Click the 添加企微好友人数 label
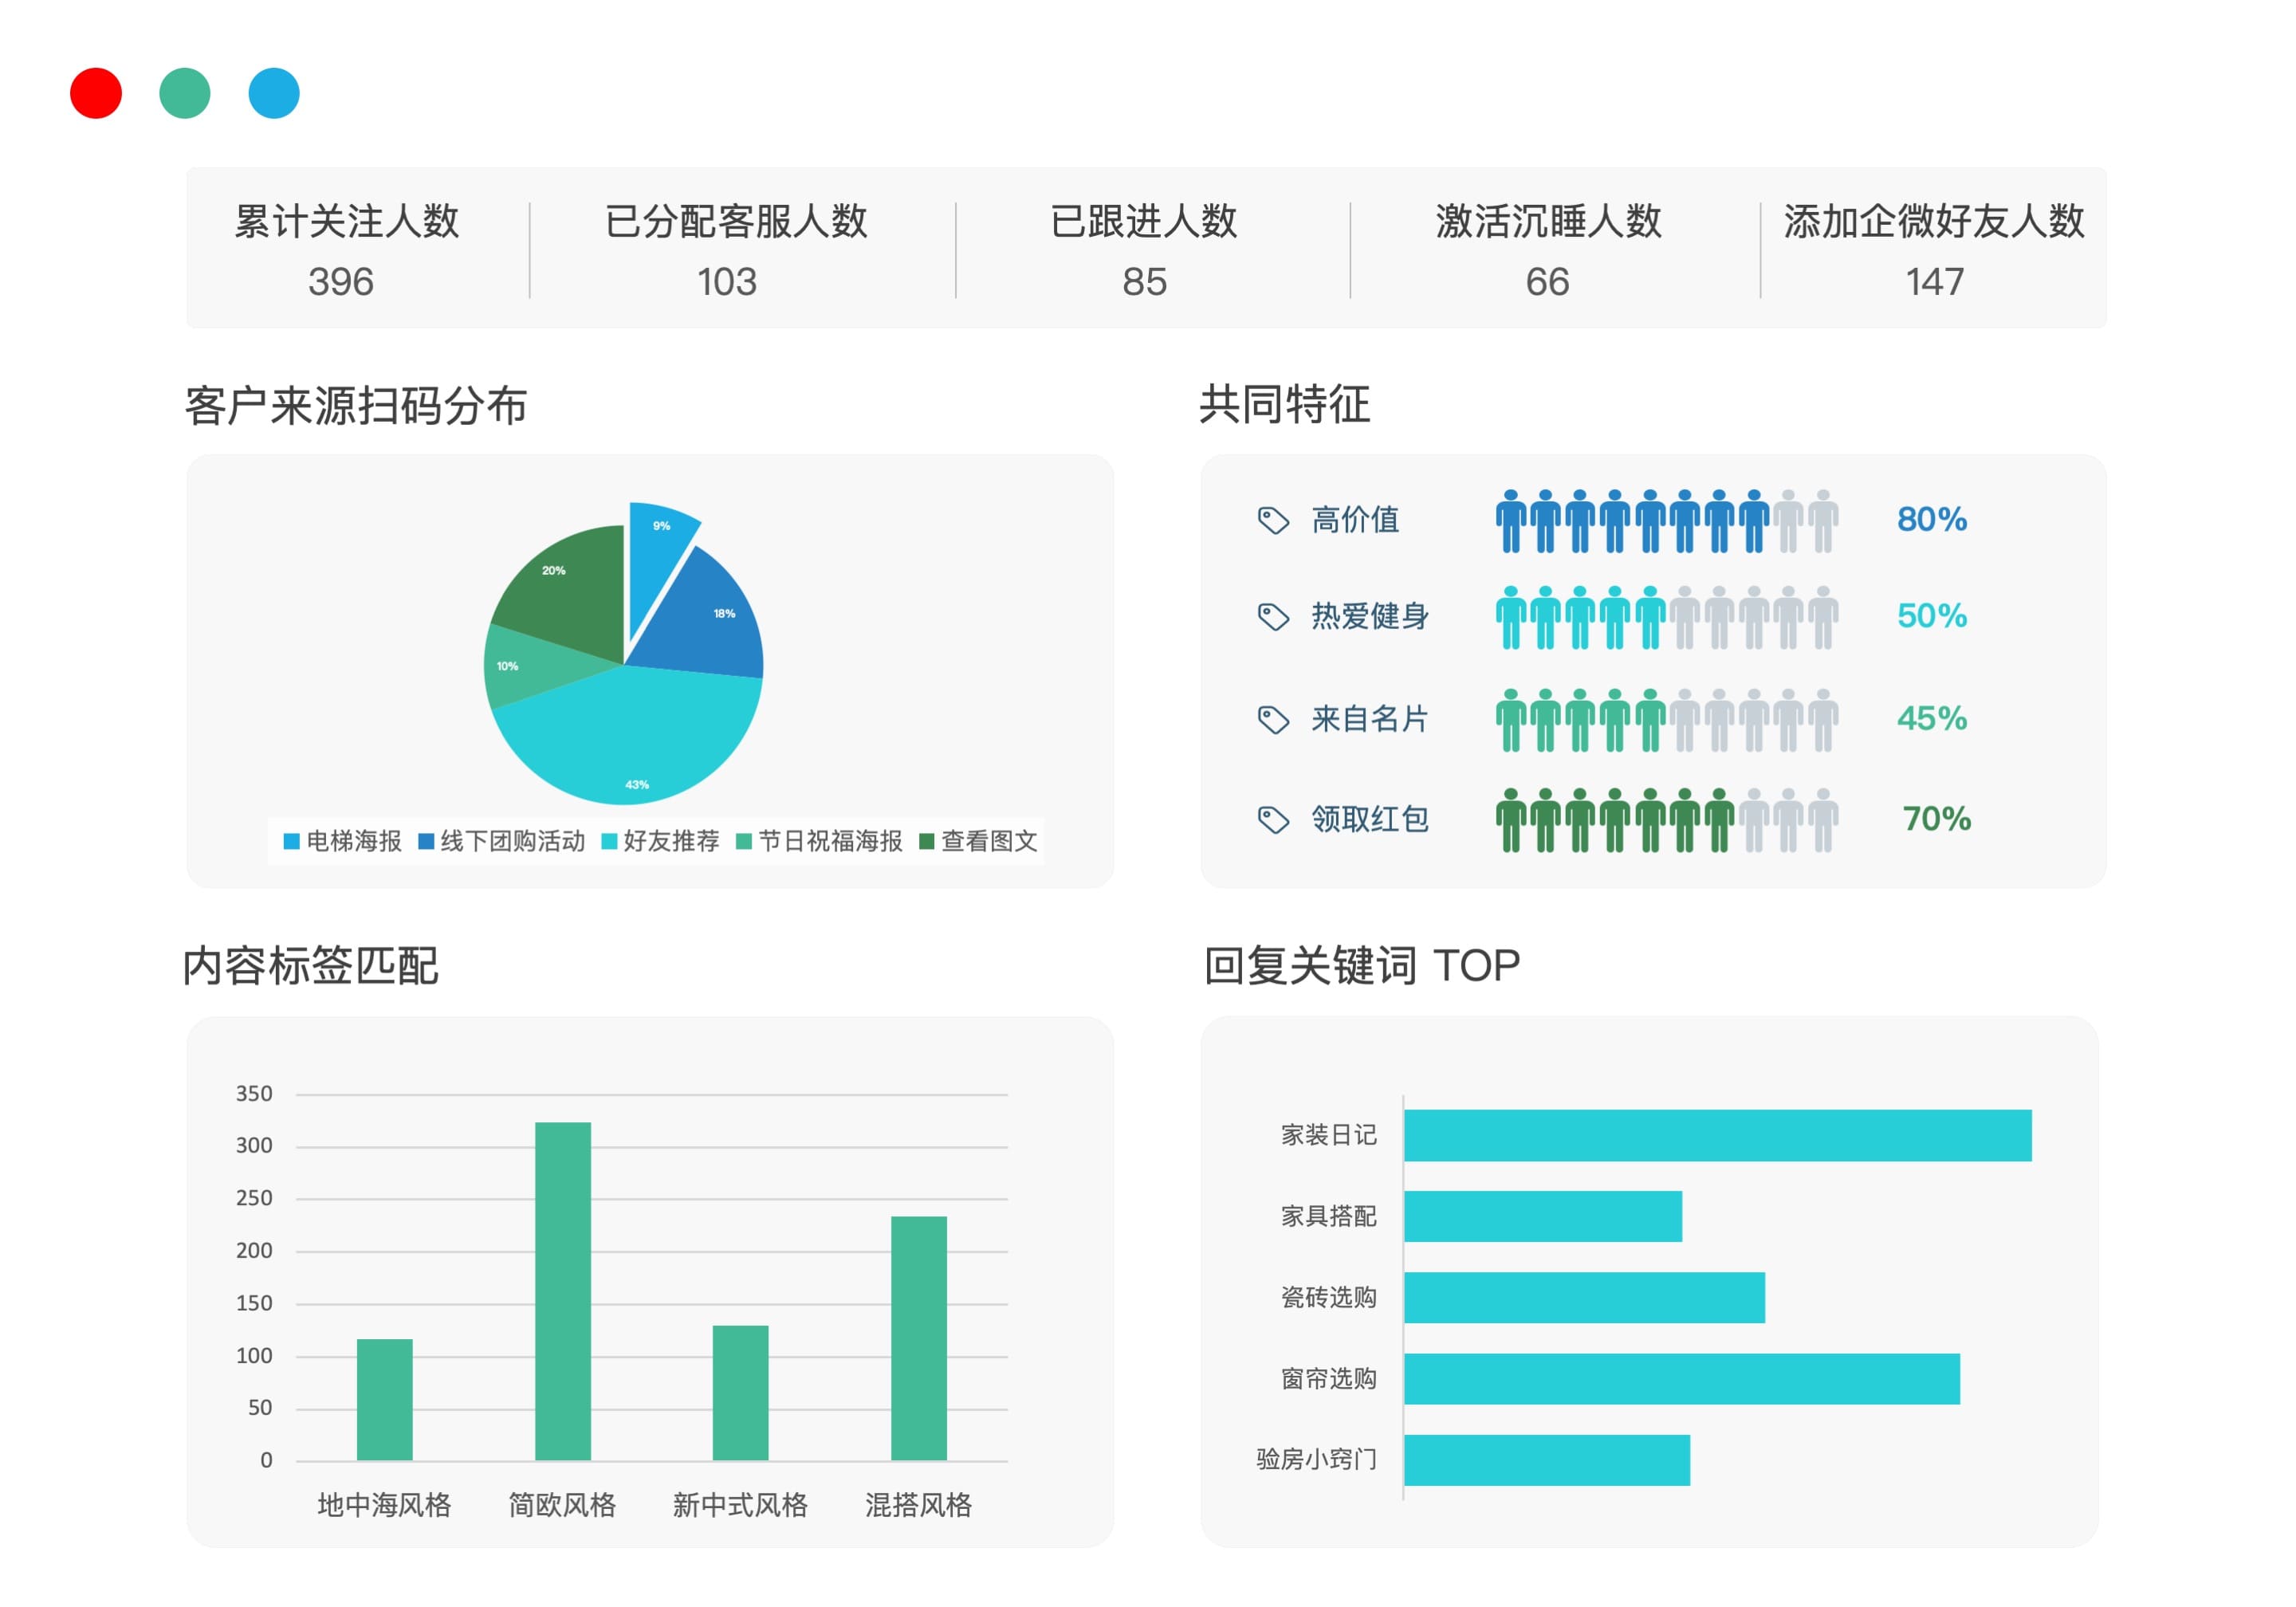Viewport: 2296px width, 1607px height. pyautogui.click(x=1934, y=221)
